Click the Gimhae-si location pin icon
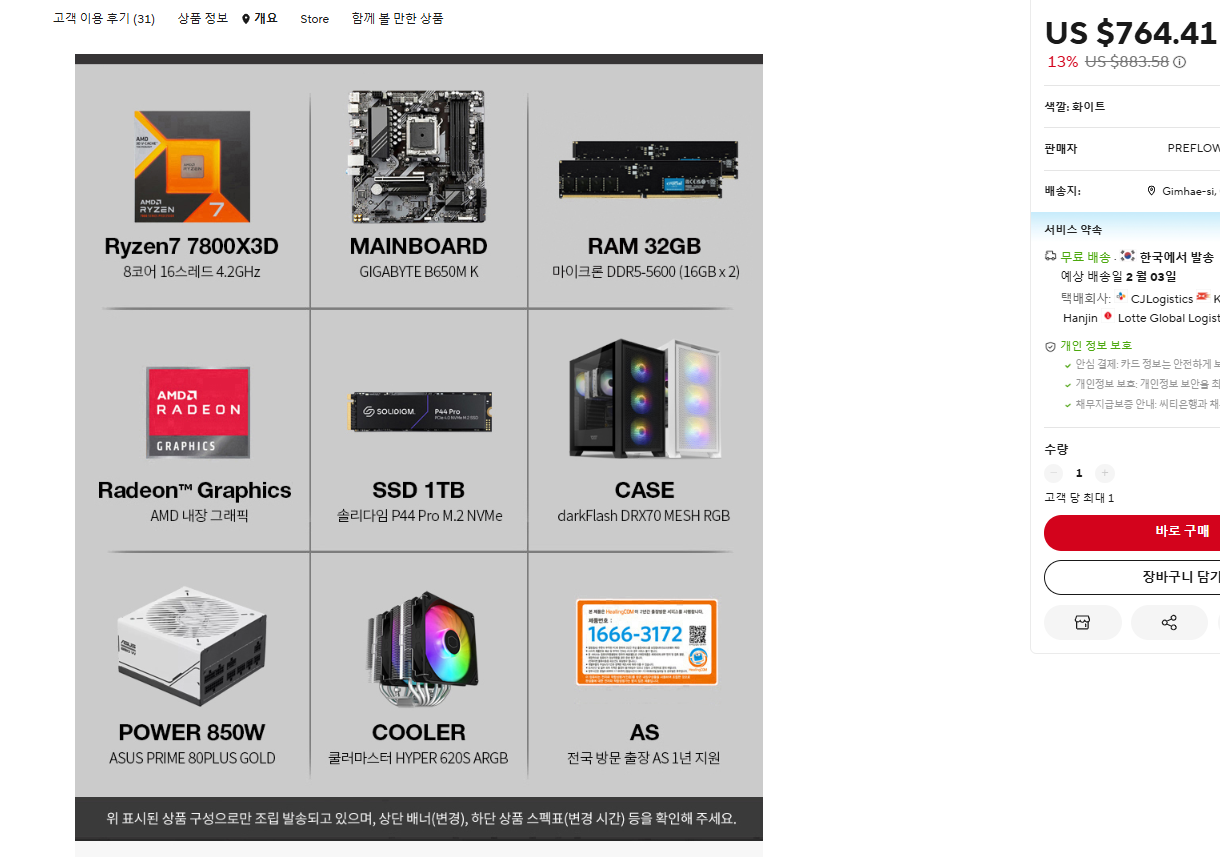1220x857 pixels. point(1151,191)
